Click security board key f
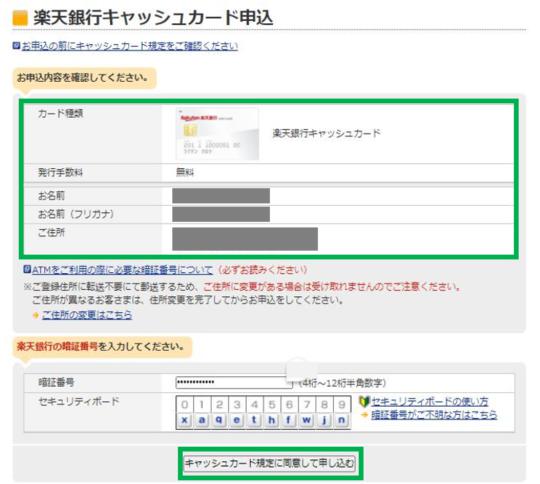 (289, 420)
